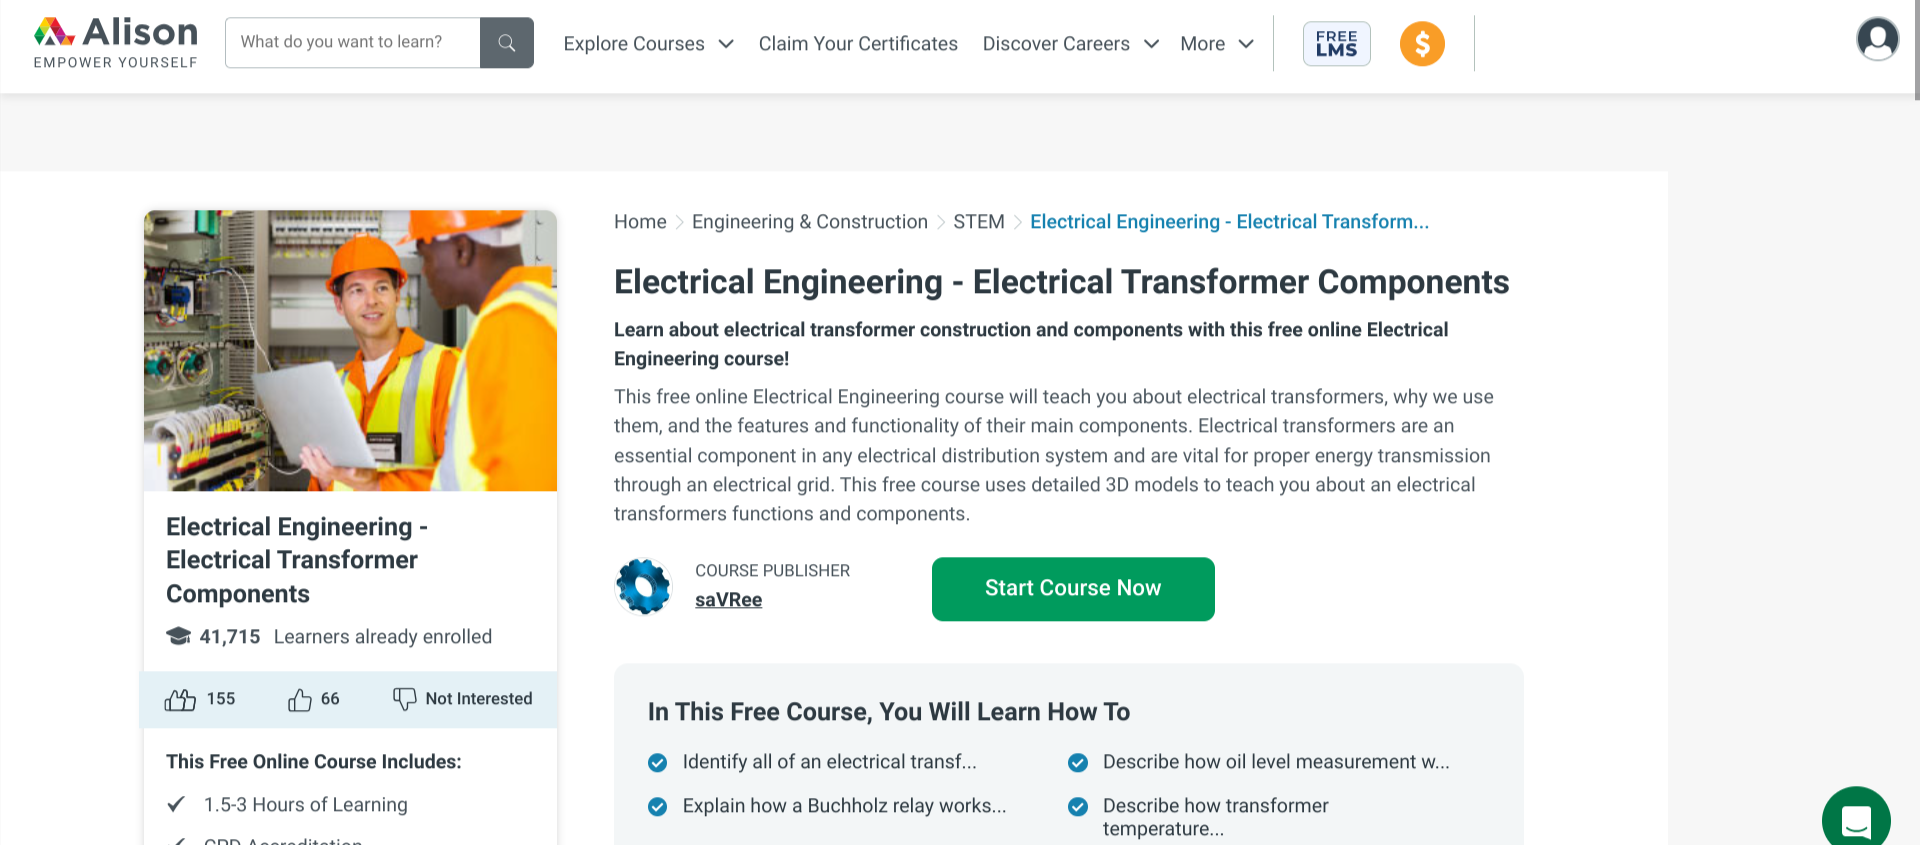The image size is (1920, 845).
Task: Click the saVRee publisher gear logo
Action: tap(643, 585)
